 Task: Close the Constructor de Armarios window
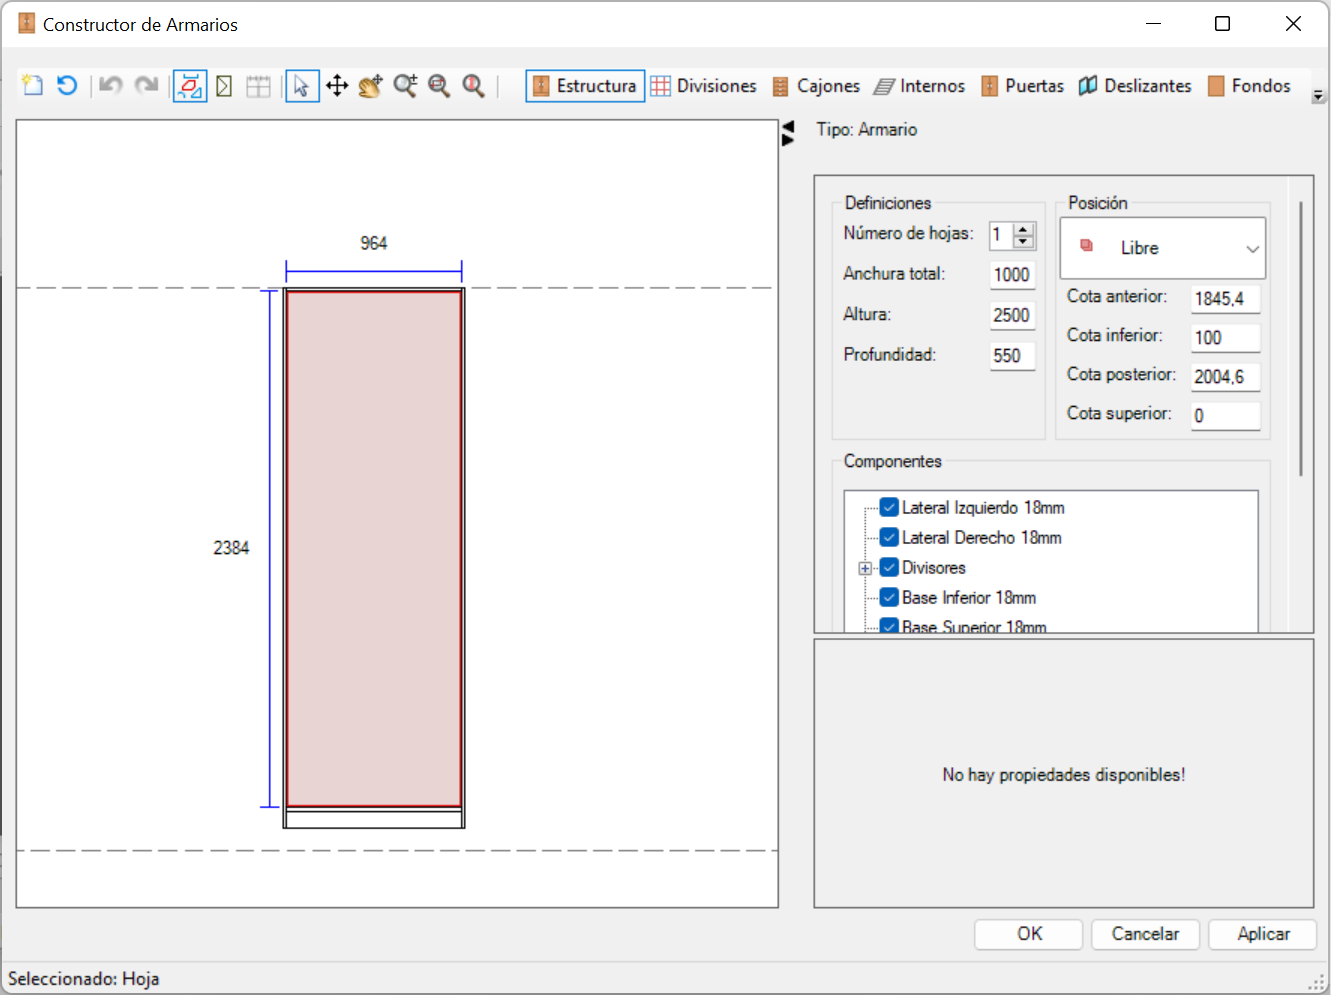coord(1293,24)
